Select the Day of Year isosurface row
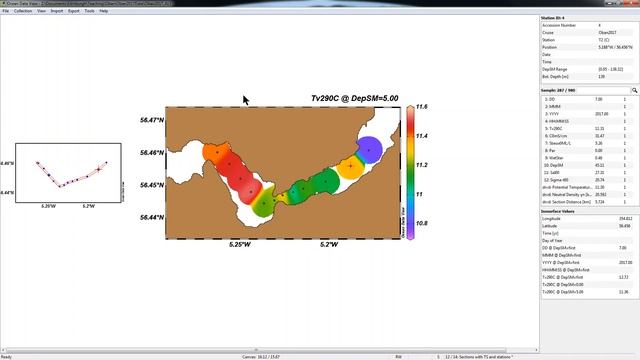This screenshot has width=640, height=360. click(x=588, y=241)
